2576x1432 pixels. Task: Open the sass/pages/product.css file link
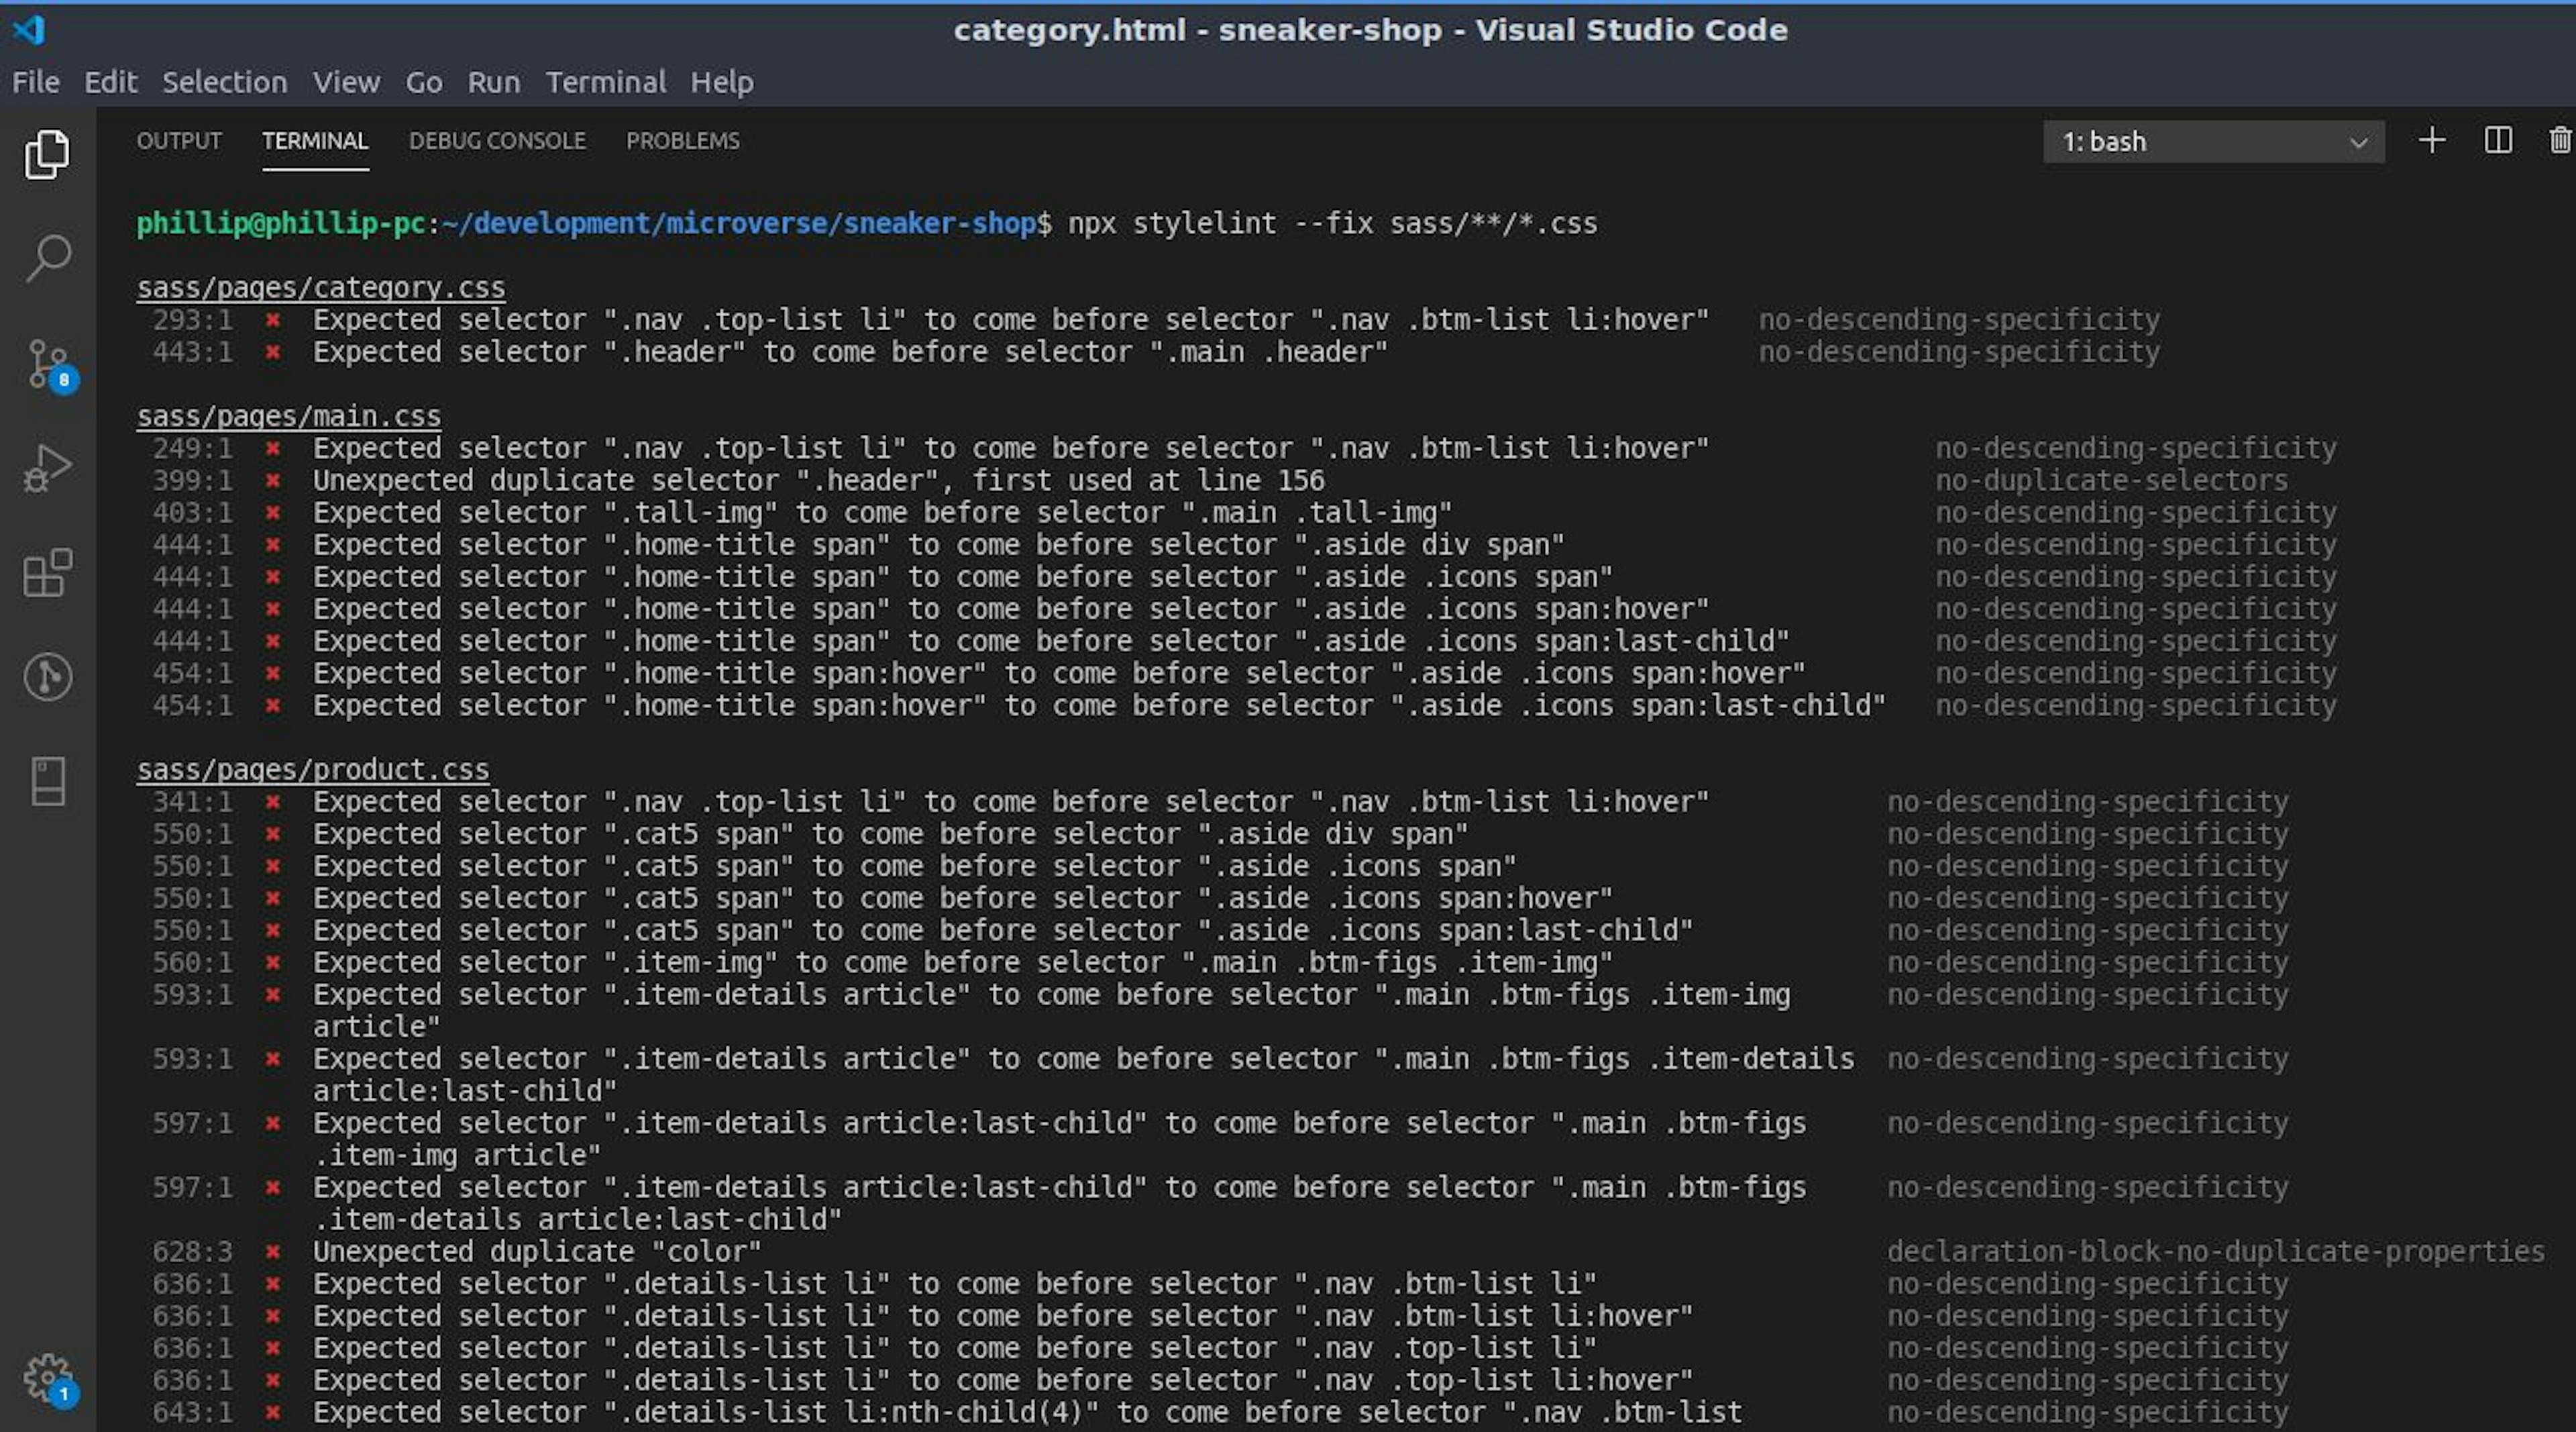[313, 770]
